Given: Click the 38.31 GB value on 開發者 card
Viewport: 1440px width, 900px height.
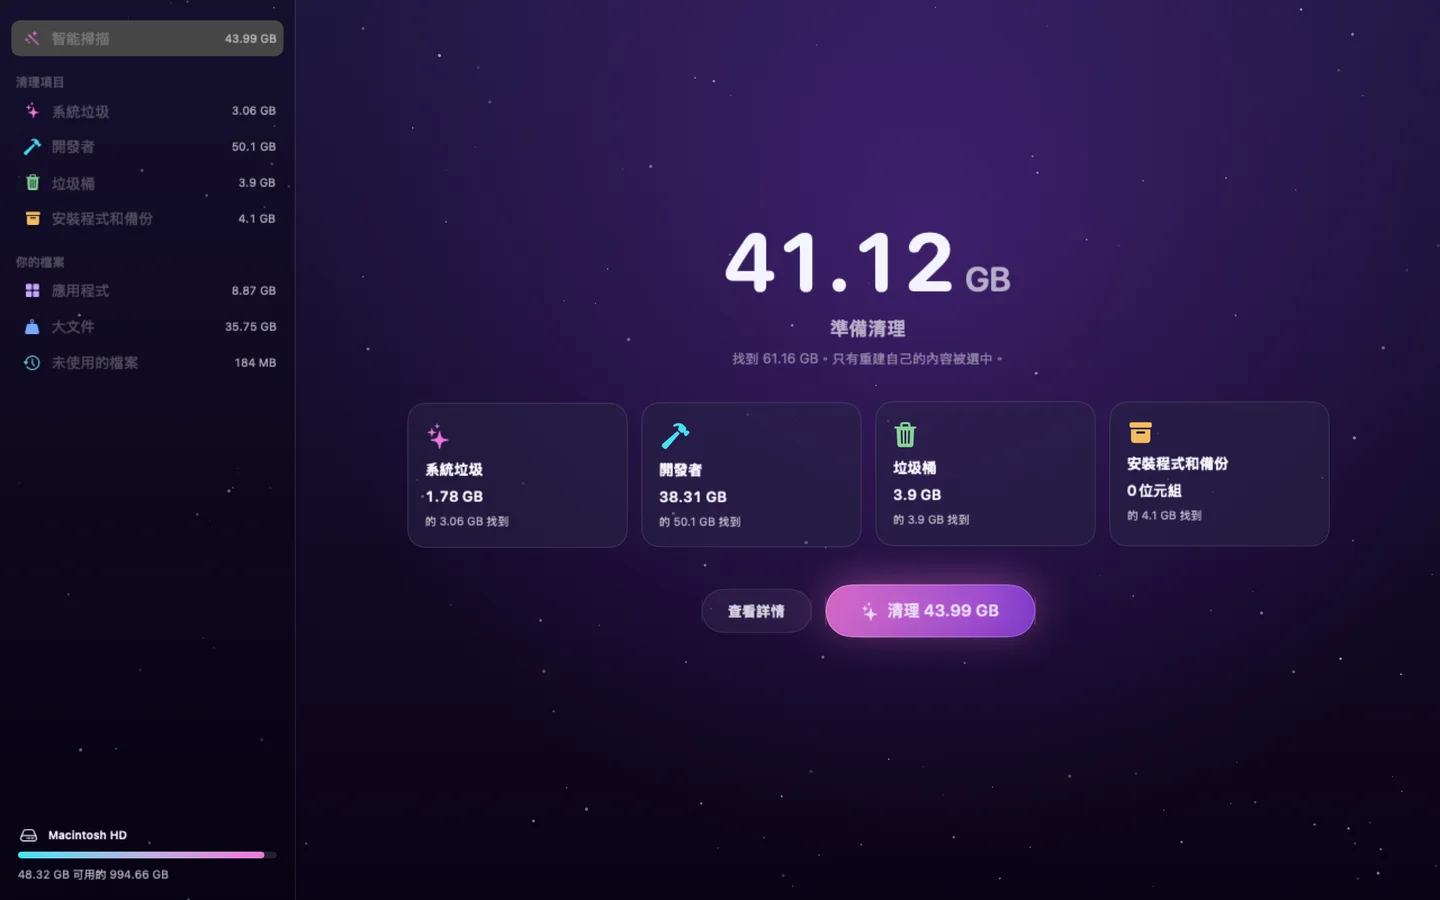Looking at the screenshot, I should (693, 497).
